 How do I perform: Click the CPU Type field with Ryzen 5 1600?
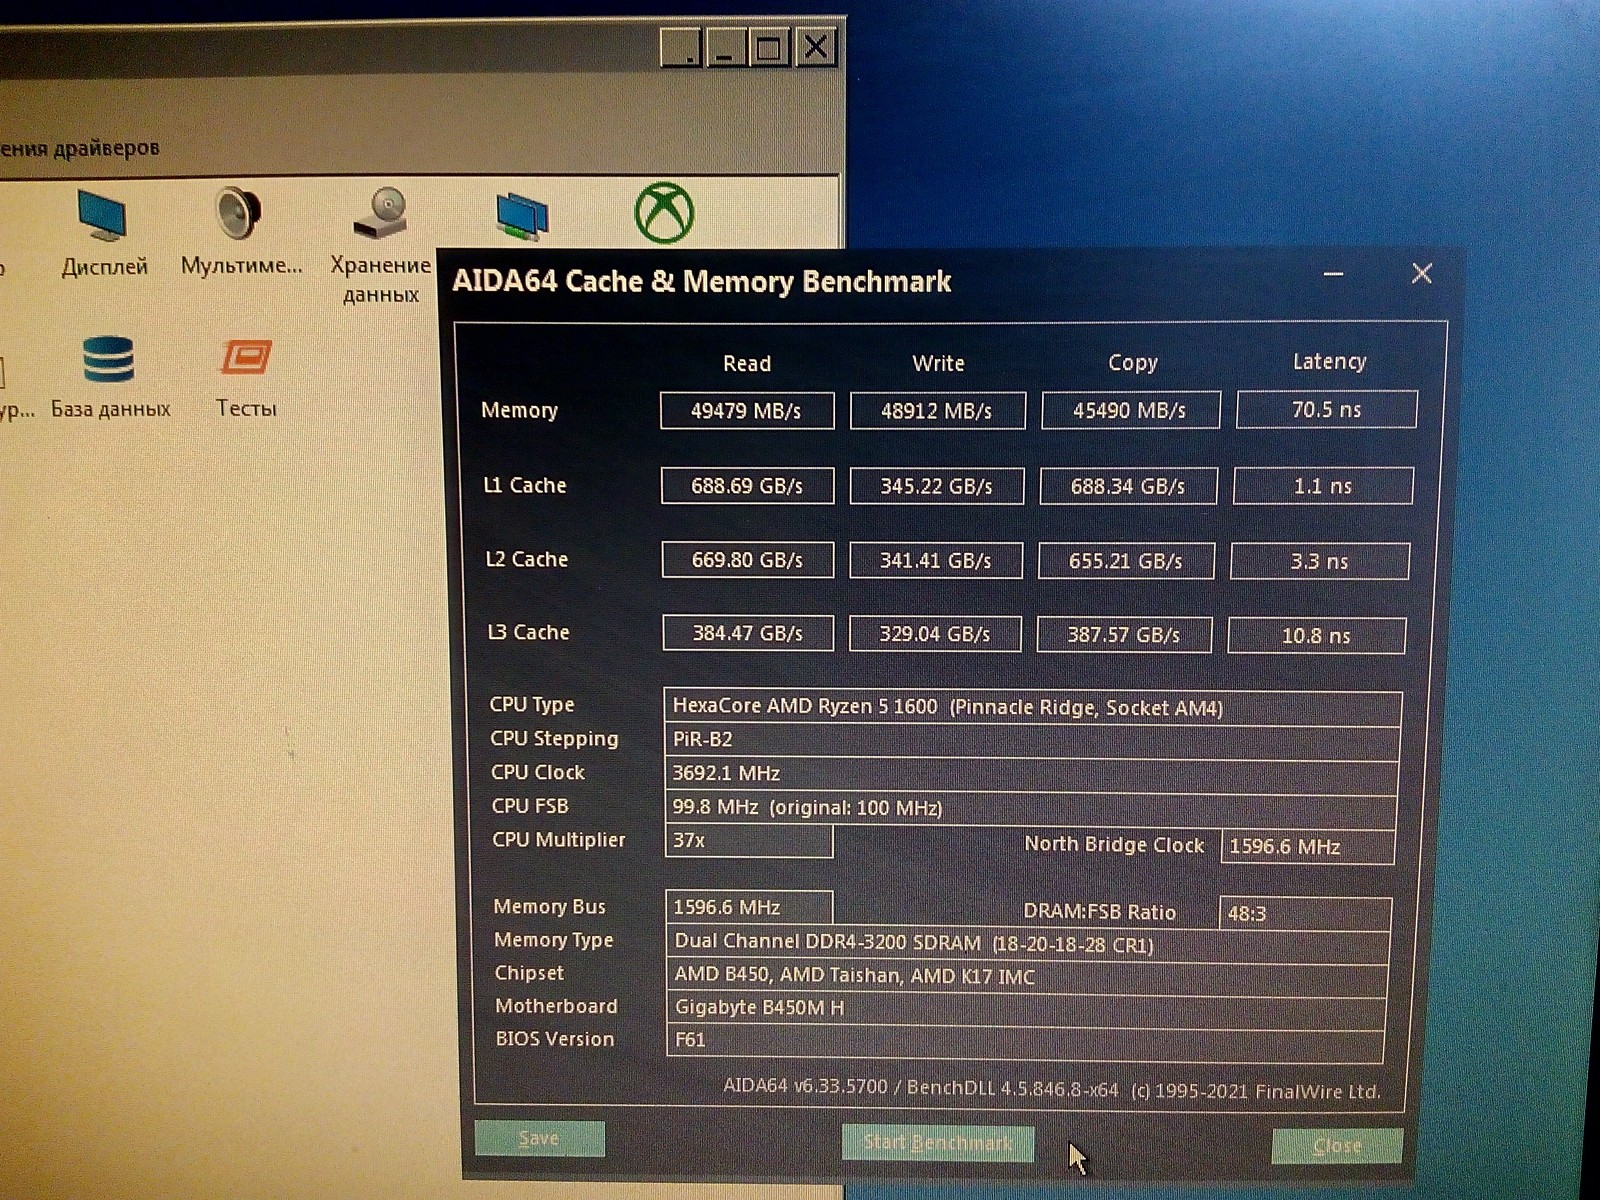point(1033,707)
